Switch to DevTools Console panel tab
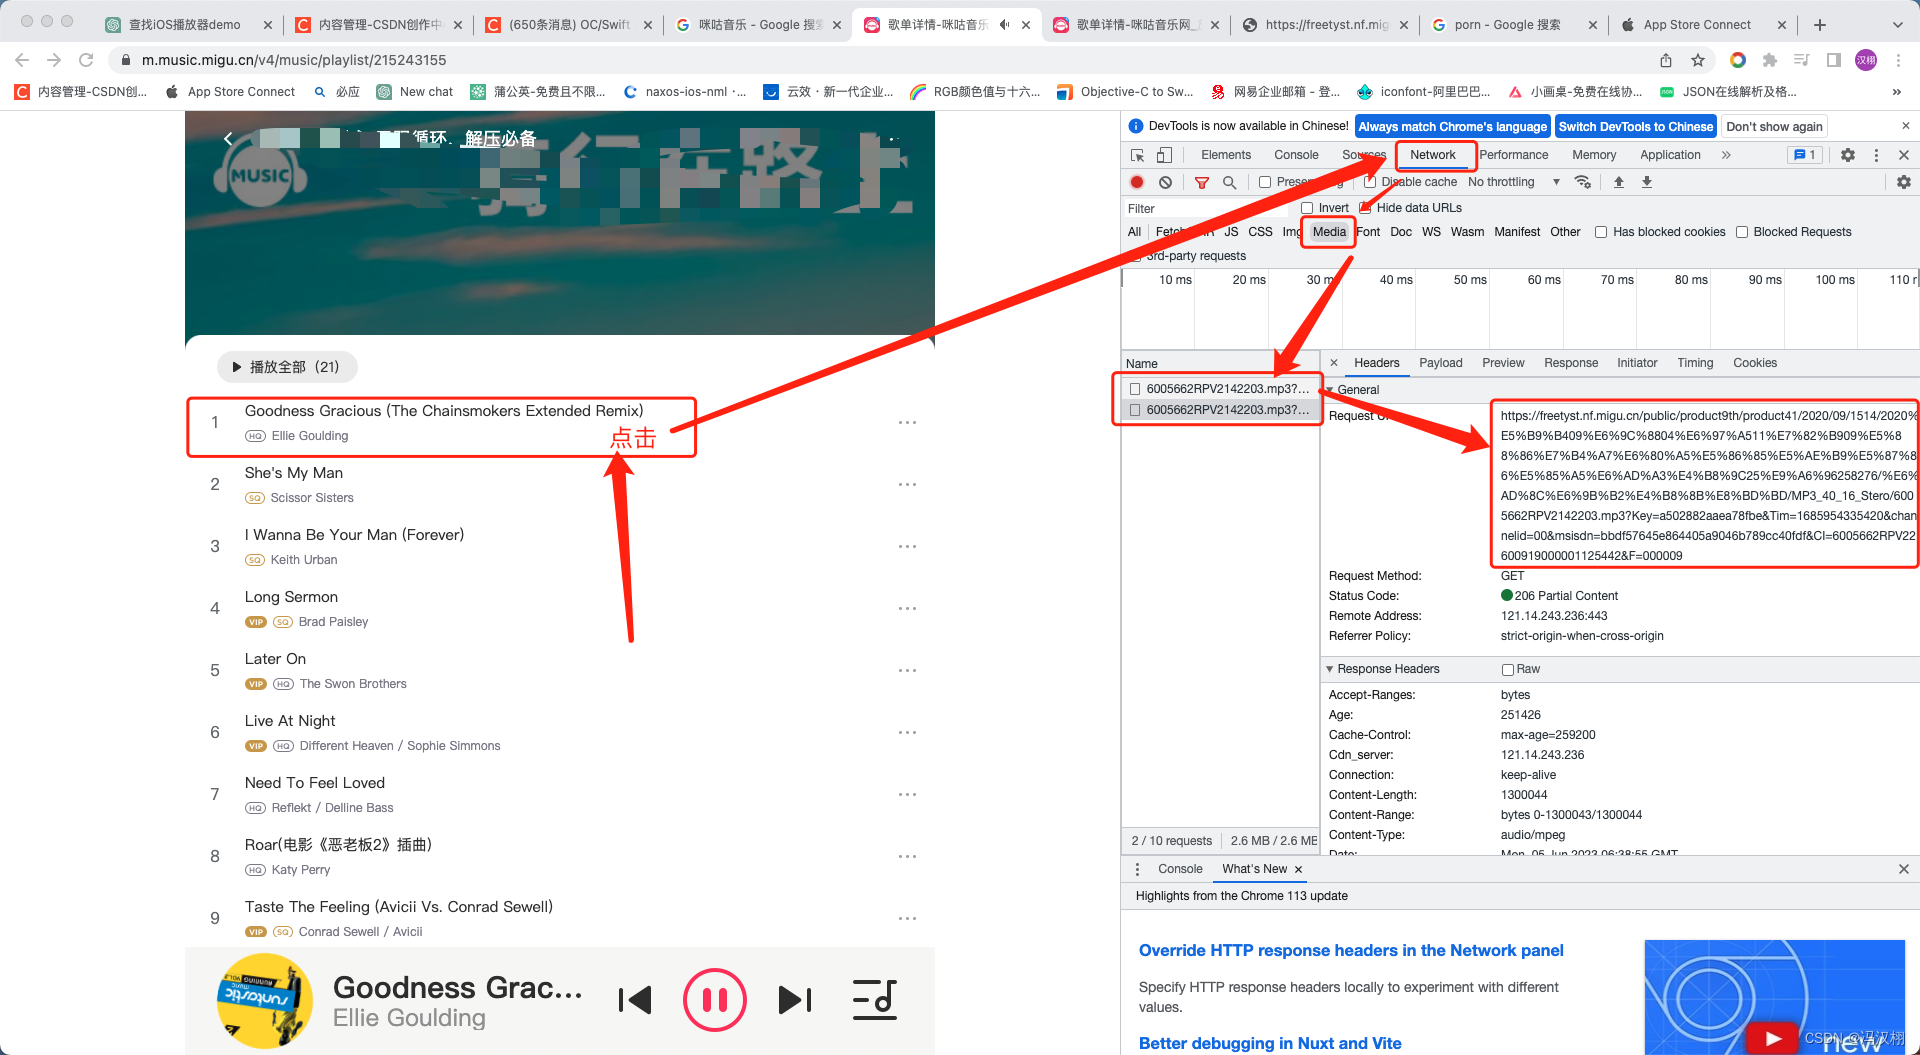The height and width of the screenshot is (1055, 1920). tap(1296, 155)
